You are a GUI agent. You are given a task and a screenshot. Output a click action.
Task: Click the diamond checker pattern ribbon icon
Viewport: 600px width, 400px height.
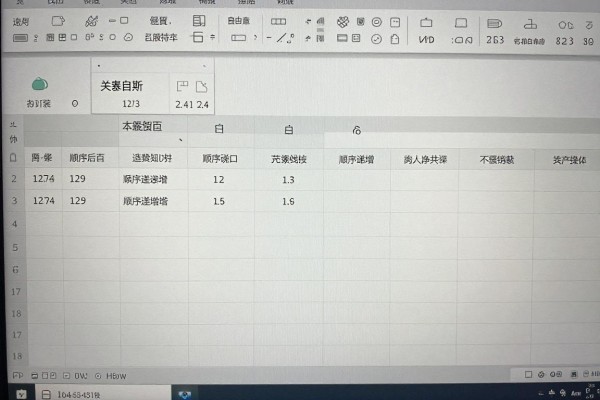click(x=342, y=22)
